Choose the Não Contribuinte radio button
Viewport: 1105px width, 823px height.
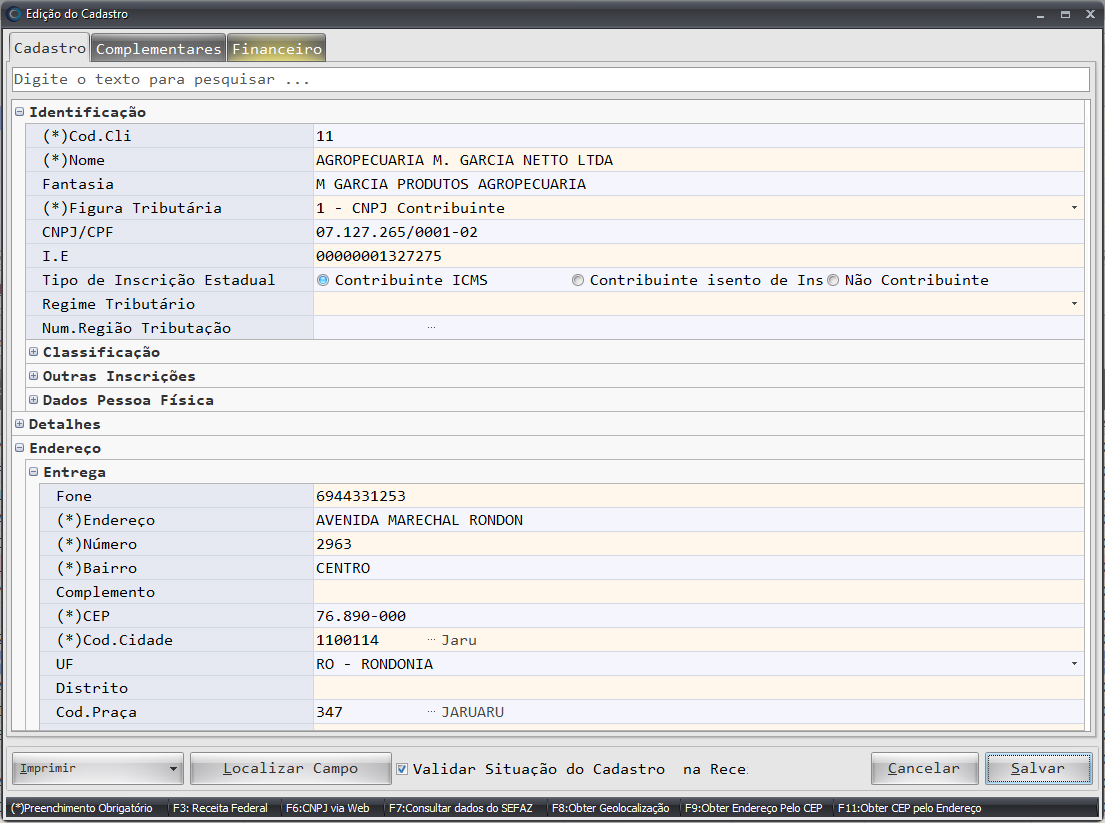833,281
